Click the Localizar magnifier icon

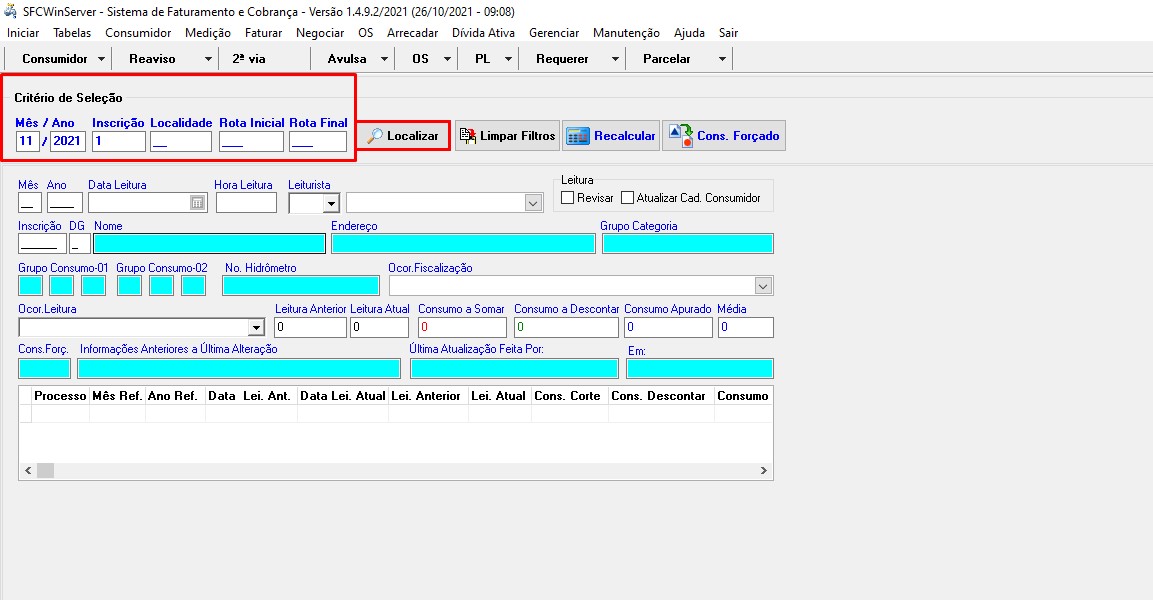[x=375, y=136]
